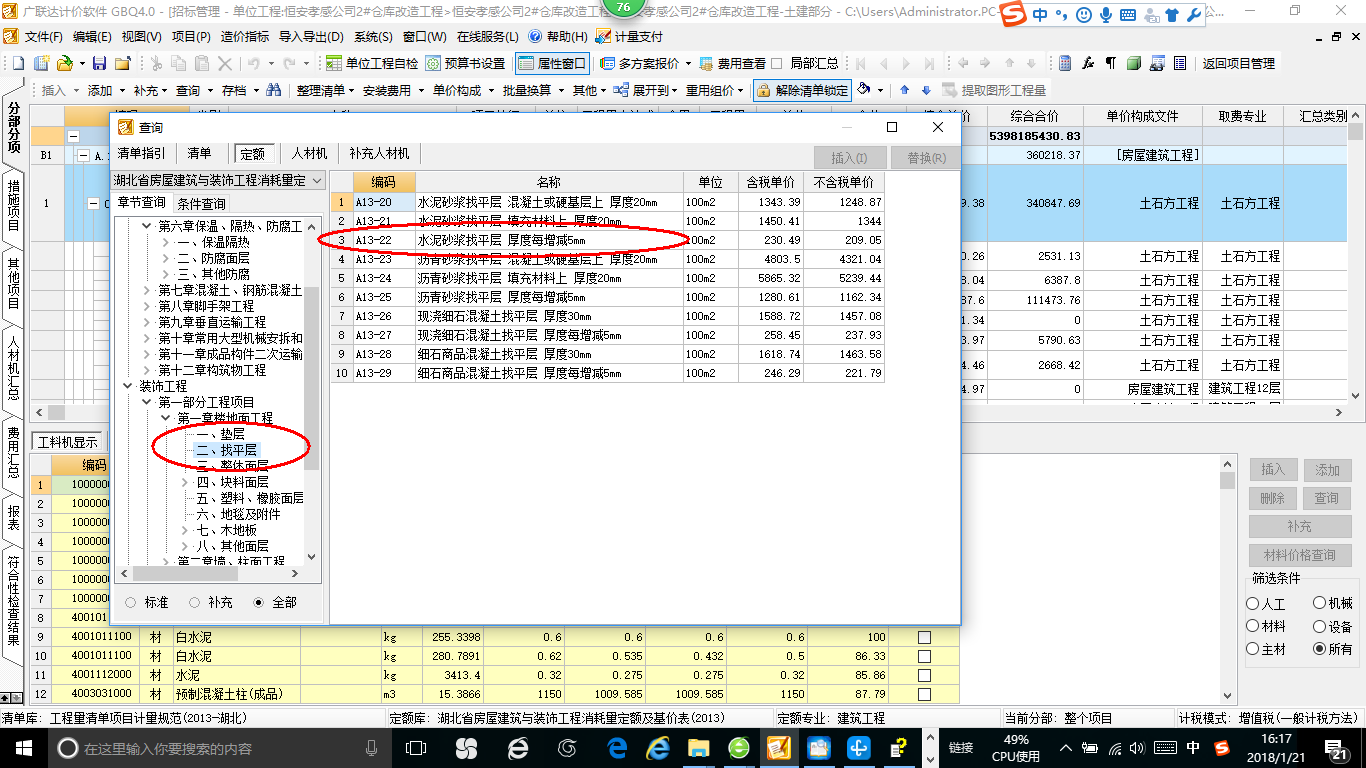Click the green 3D cube icon
The width and height of the screenshot is (1366, 768).
(1134, 63)
